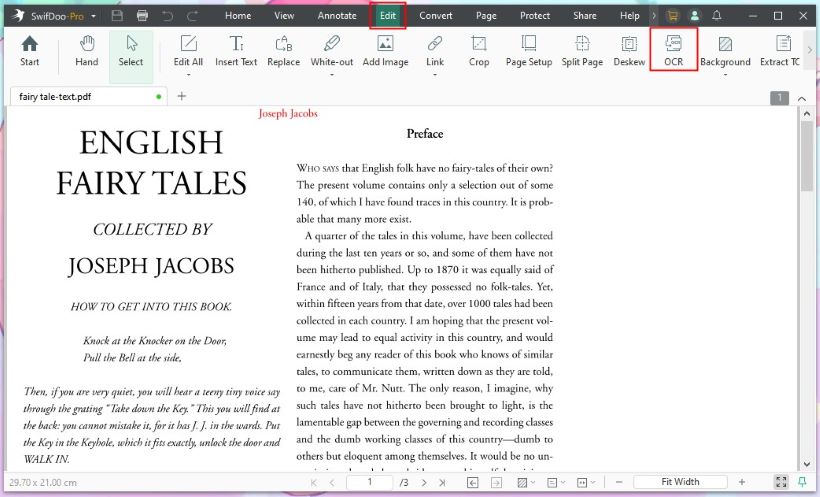
Task: Open the user account icon
Action: (694, 16)
